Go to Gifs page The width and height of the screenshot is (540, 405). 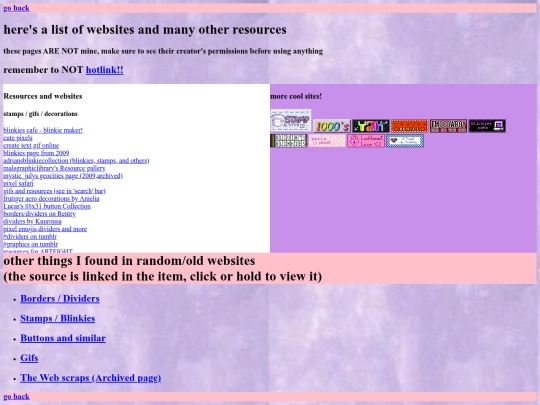pyautogui.click(x=29, y=358)
